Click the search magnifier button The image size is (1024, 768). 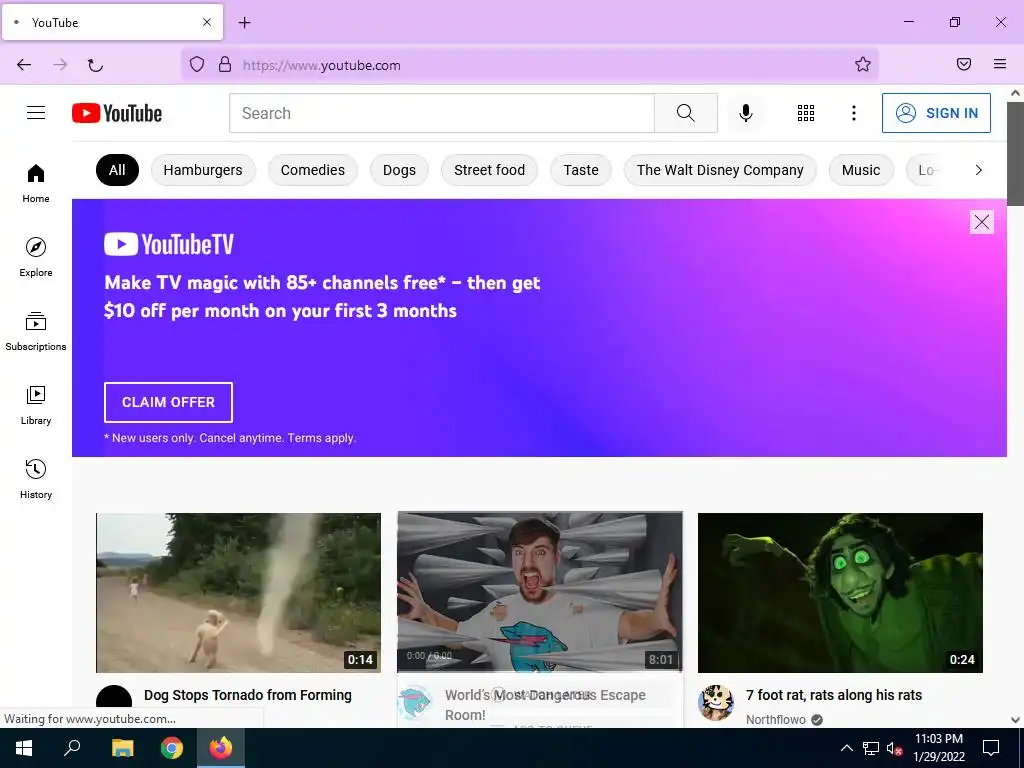point(686,113)
